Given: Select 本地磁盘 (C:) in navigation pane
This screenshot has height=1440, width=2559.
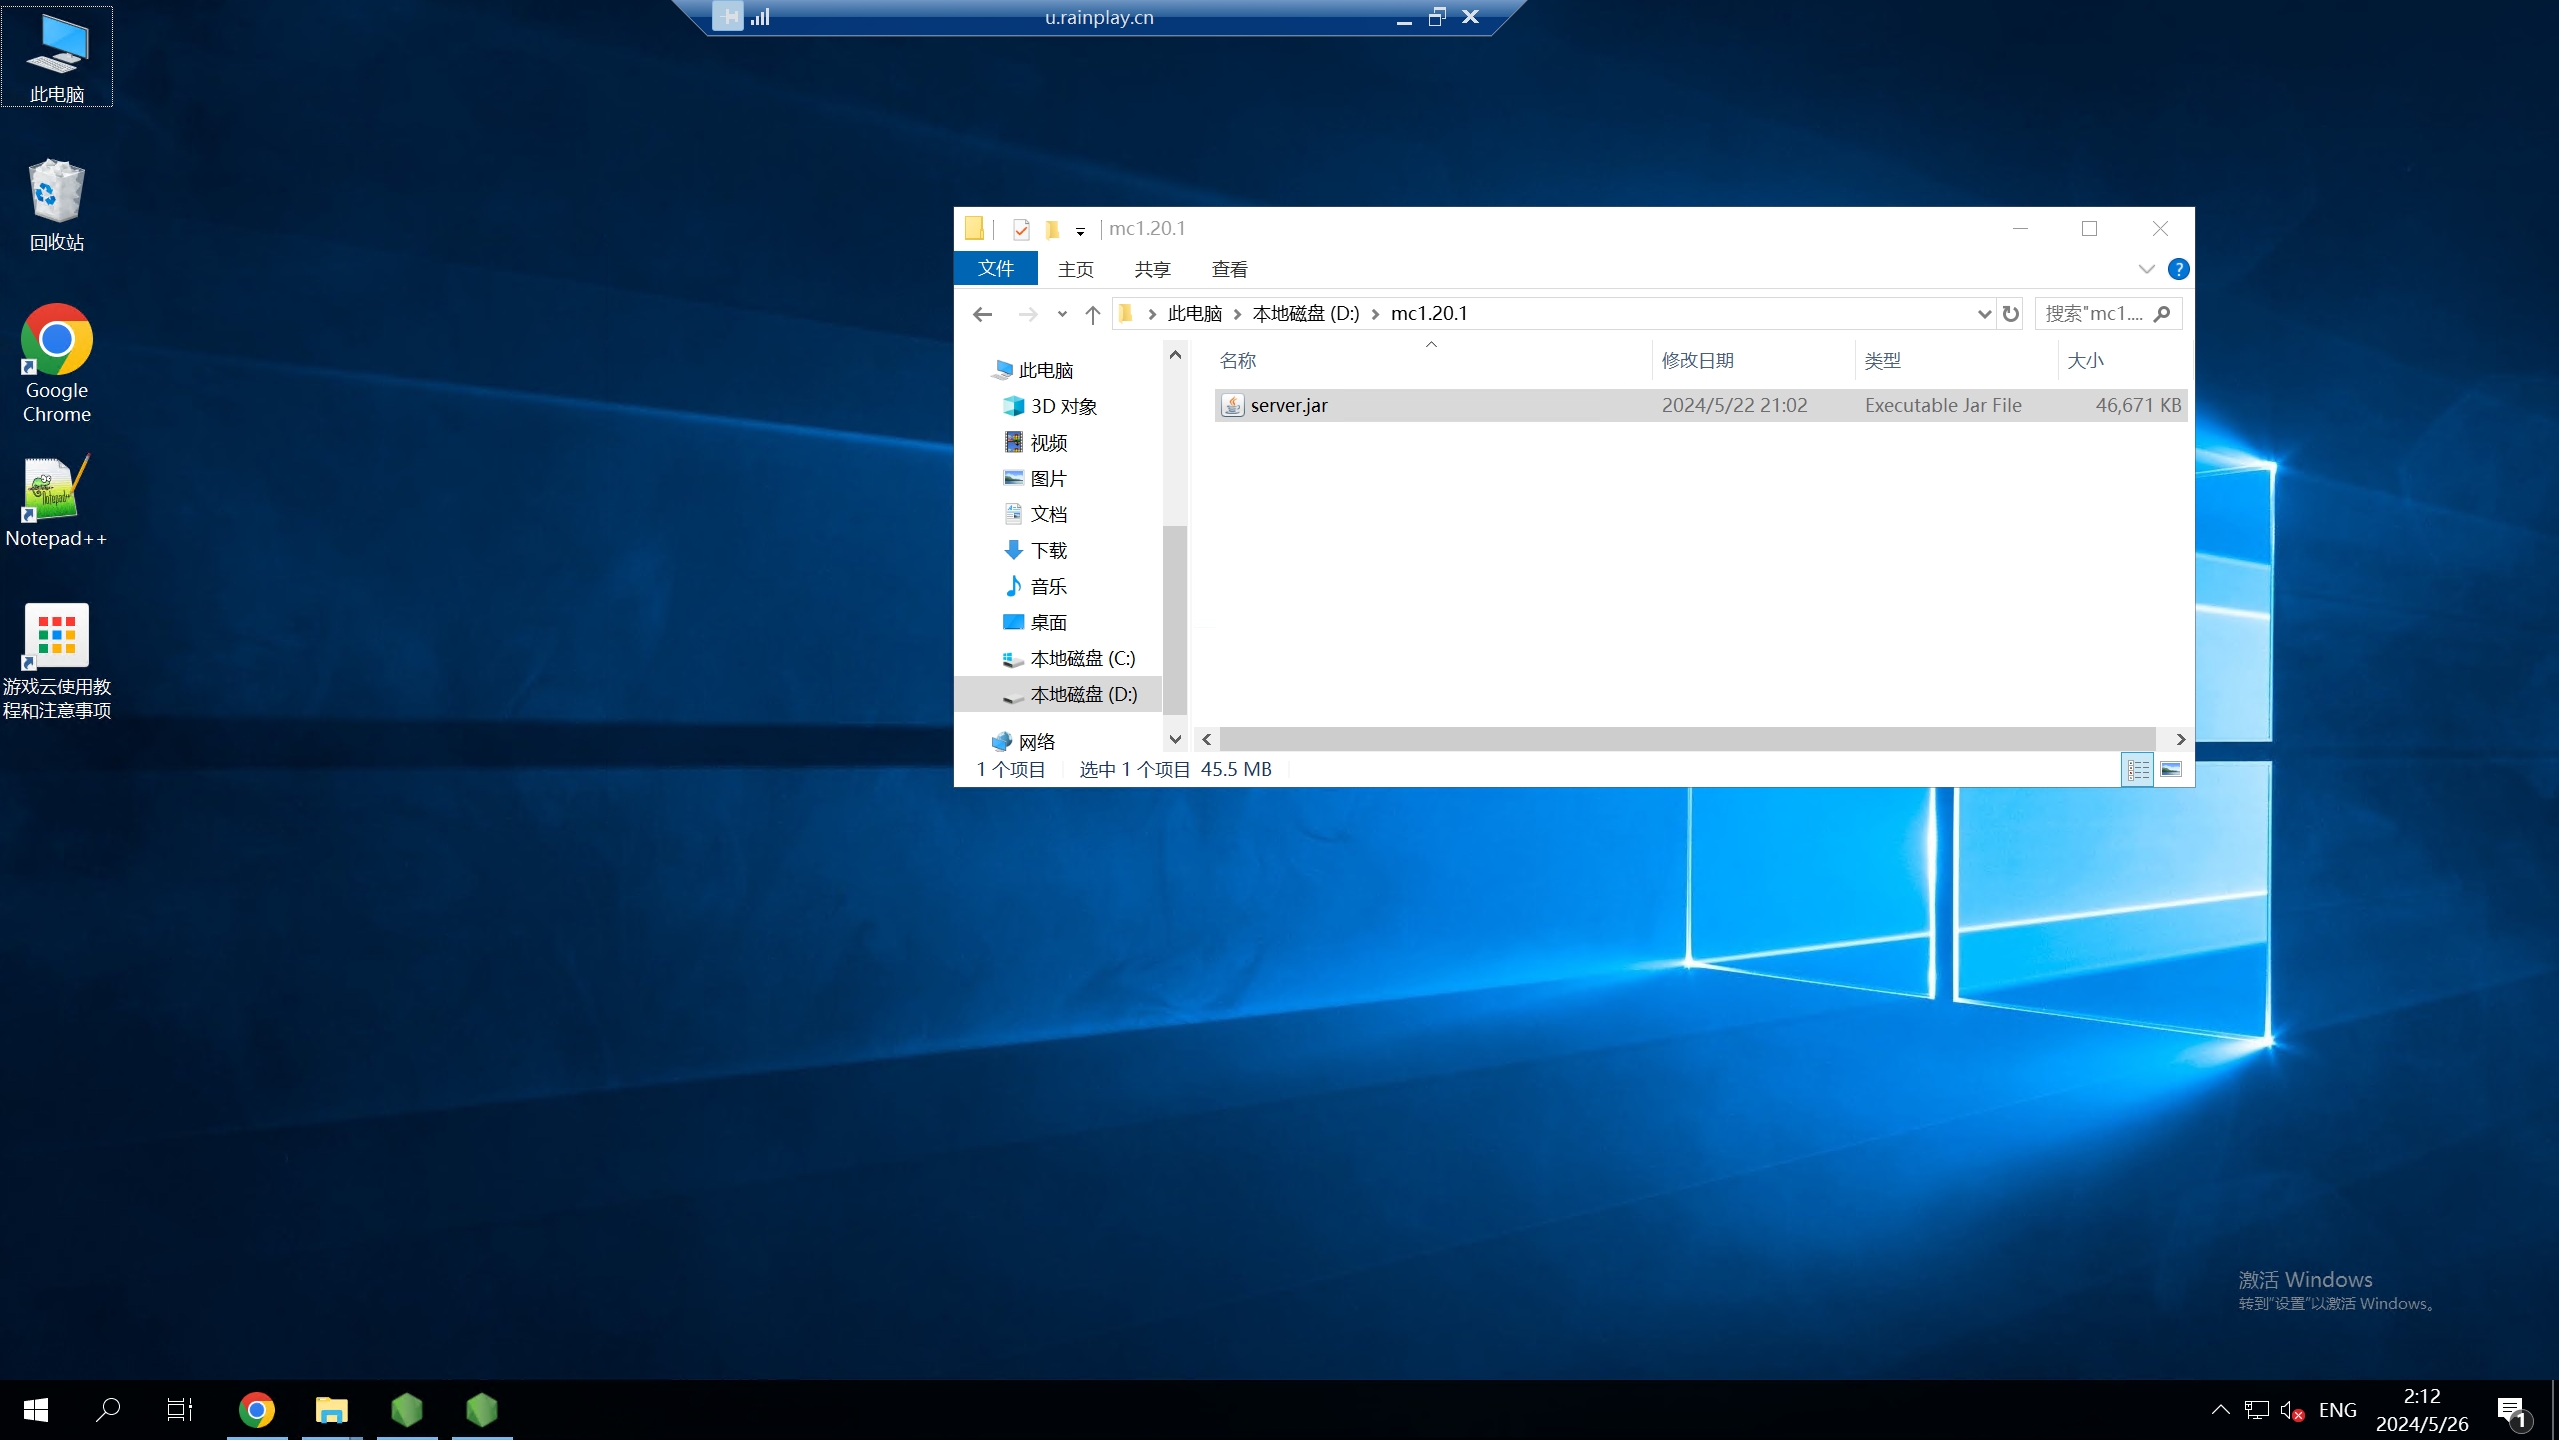Looking at the screenshot, I should (x=1082, y=658).
